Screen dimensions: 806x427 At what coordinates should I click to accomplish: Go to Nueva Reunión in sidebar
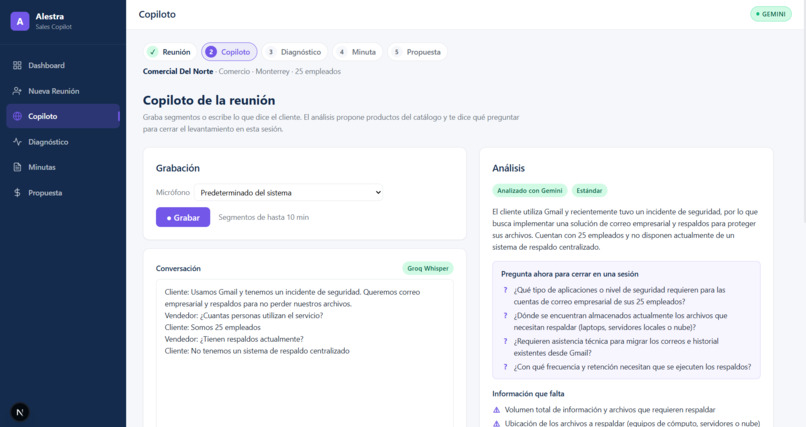point(63,91)
